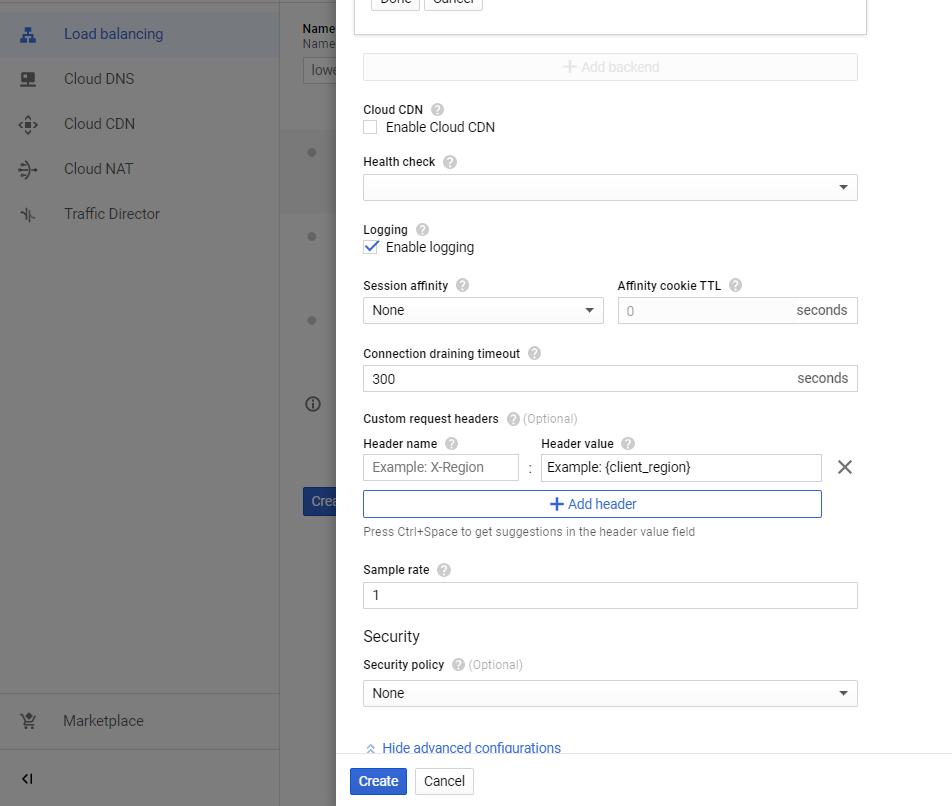Remove the custom header row
Screen dimensions: 952x806
(845, 467)
